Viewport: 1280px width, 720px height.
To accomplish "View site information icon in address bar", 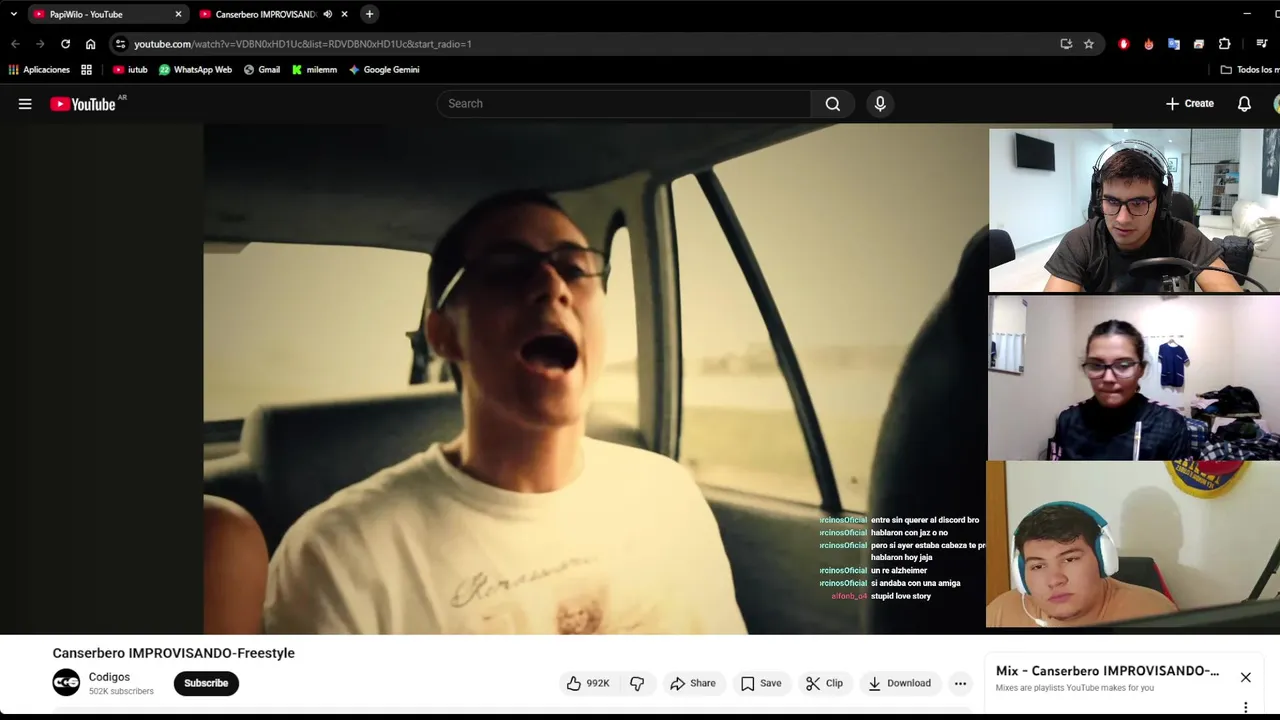I will 120,44.
